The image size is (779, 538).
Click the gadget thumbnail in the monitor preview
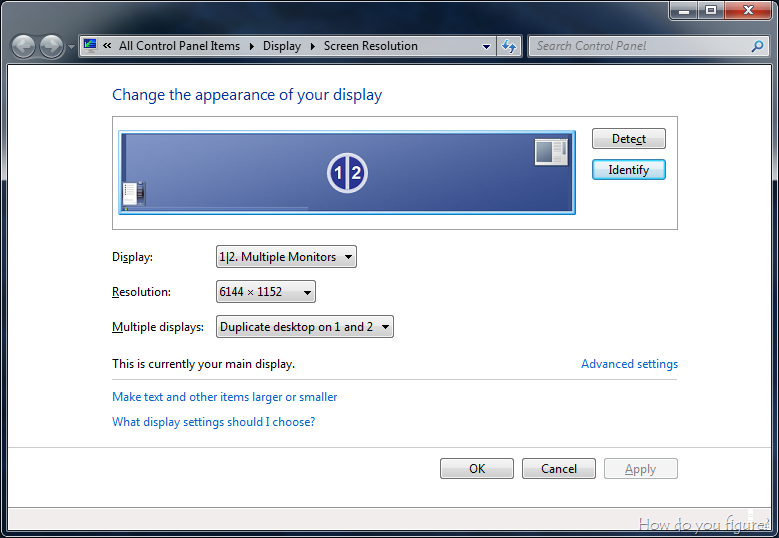click(x=550, y=151)
